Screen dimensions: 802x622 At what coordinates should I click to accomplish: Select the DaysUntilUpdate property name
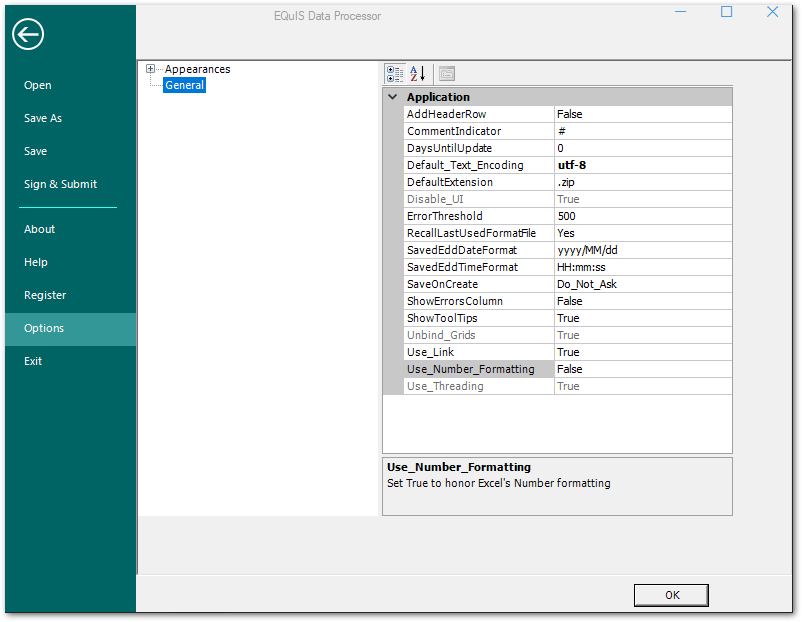[478, 148]
